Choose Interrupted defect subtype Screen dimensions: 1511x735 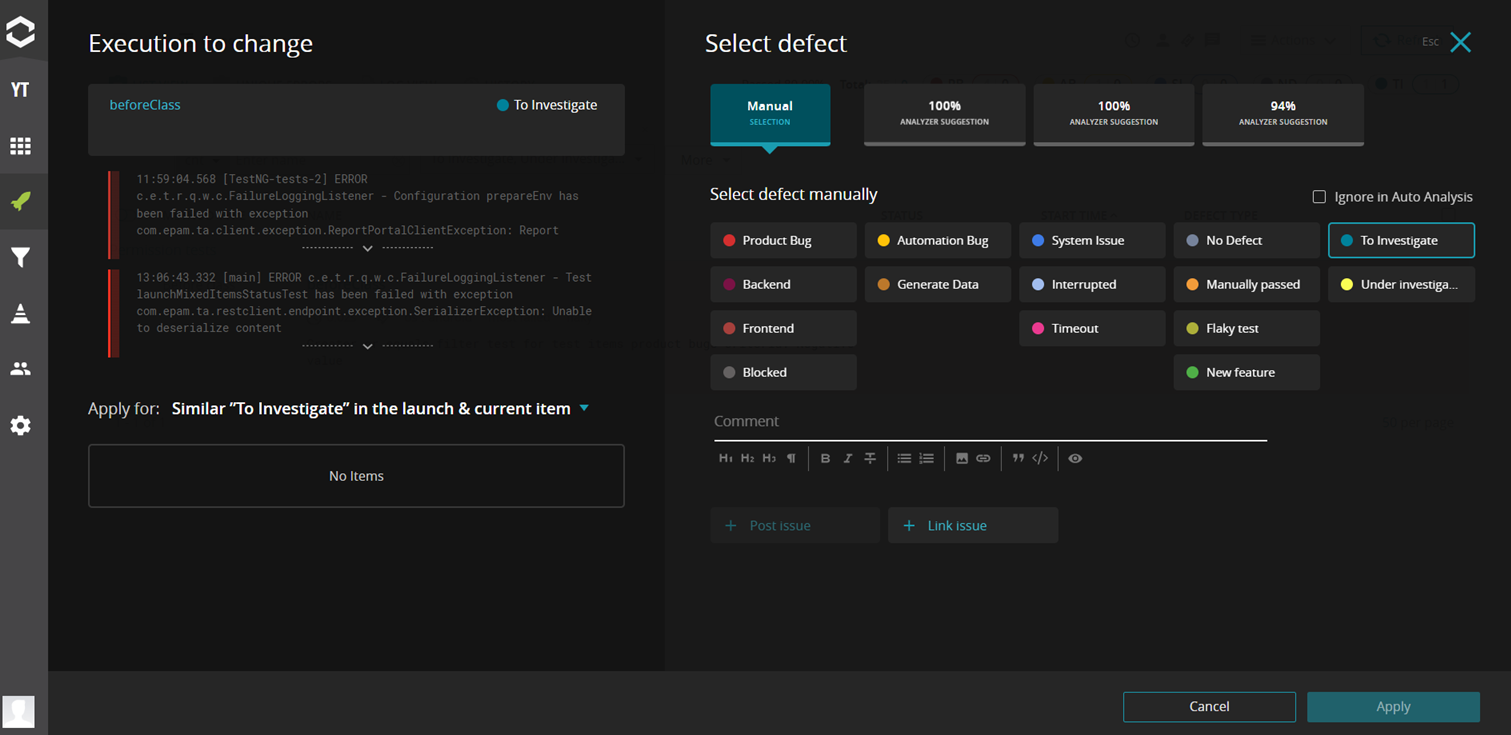[x=1092, y=284]
